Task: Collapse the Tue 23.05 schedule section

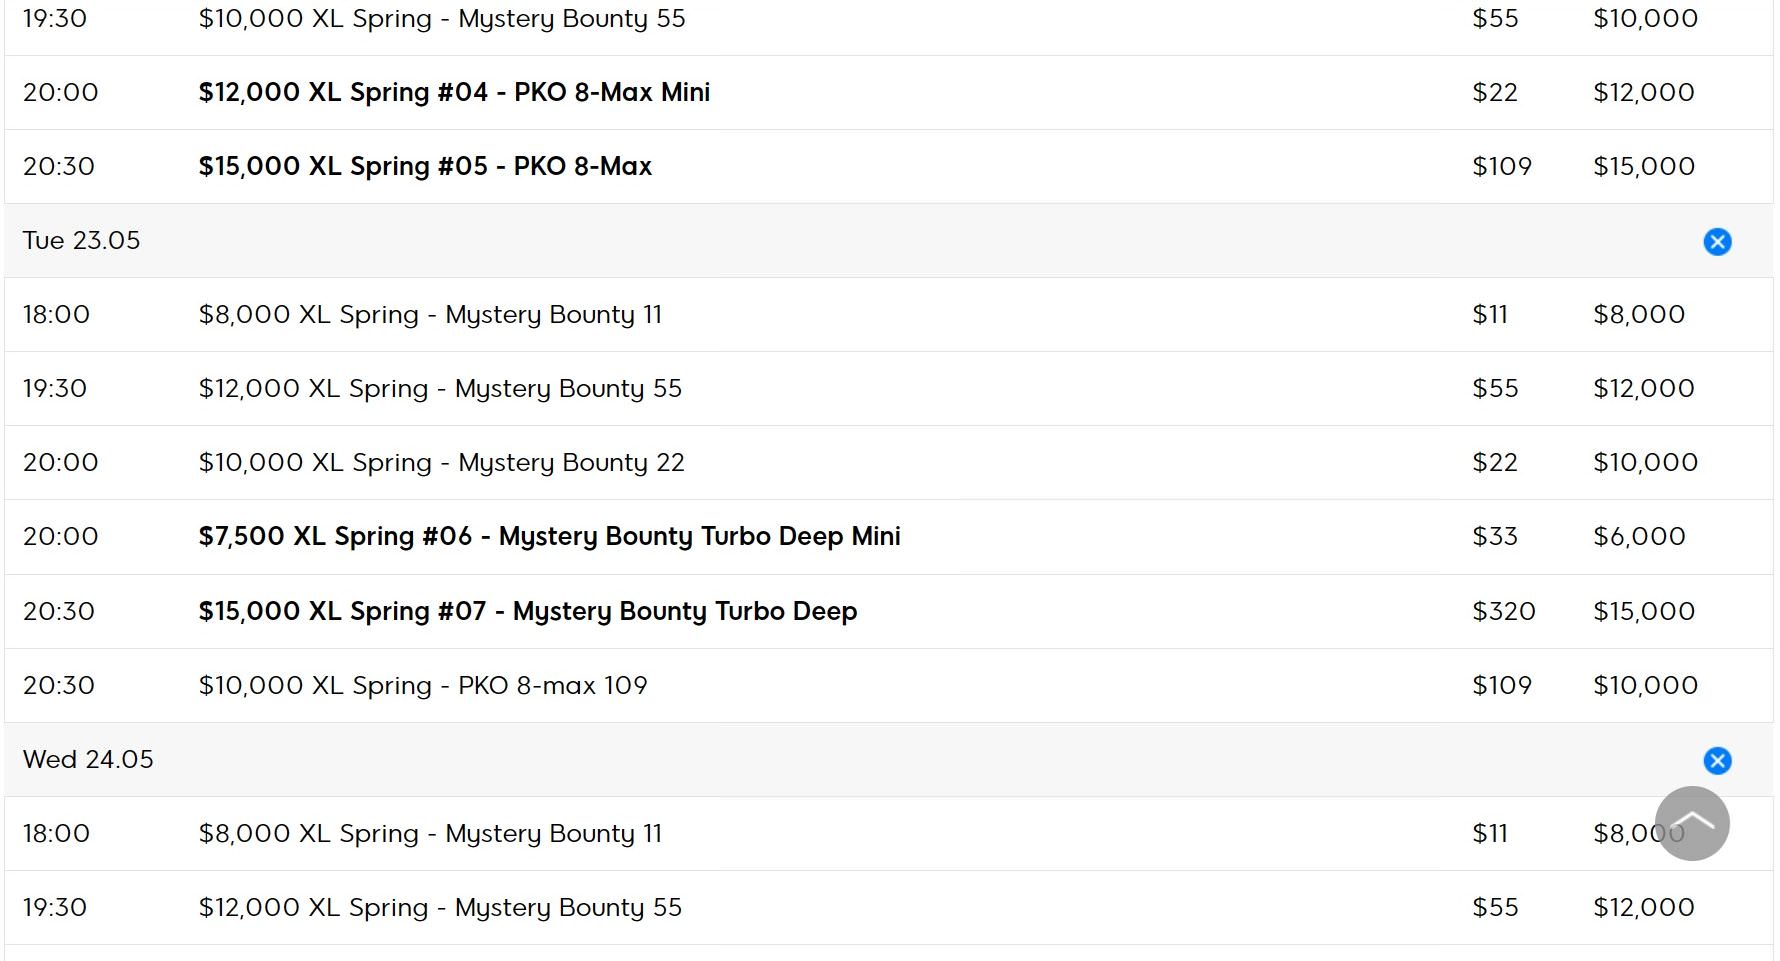Action: [1717, 242]
